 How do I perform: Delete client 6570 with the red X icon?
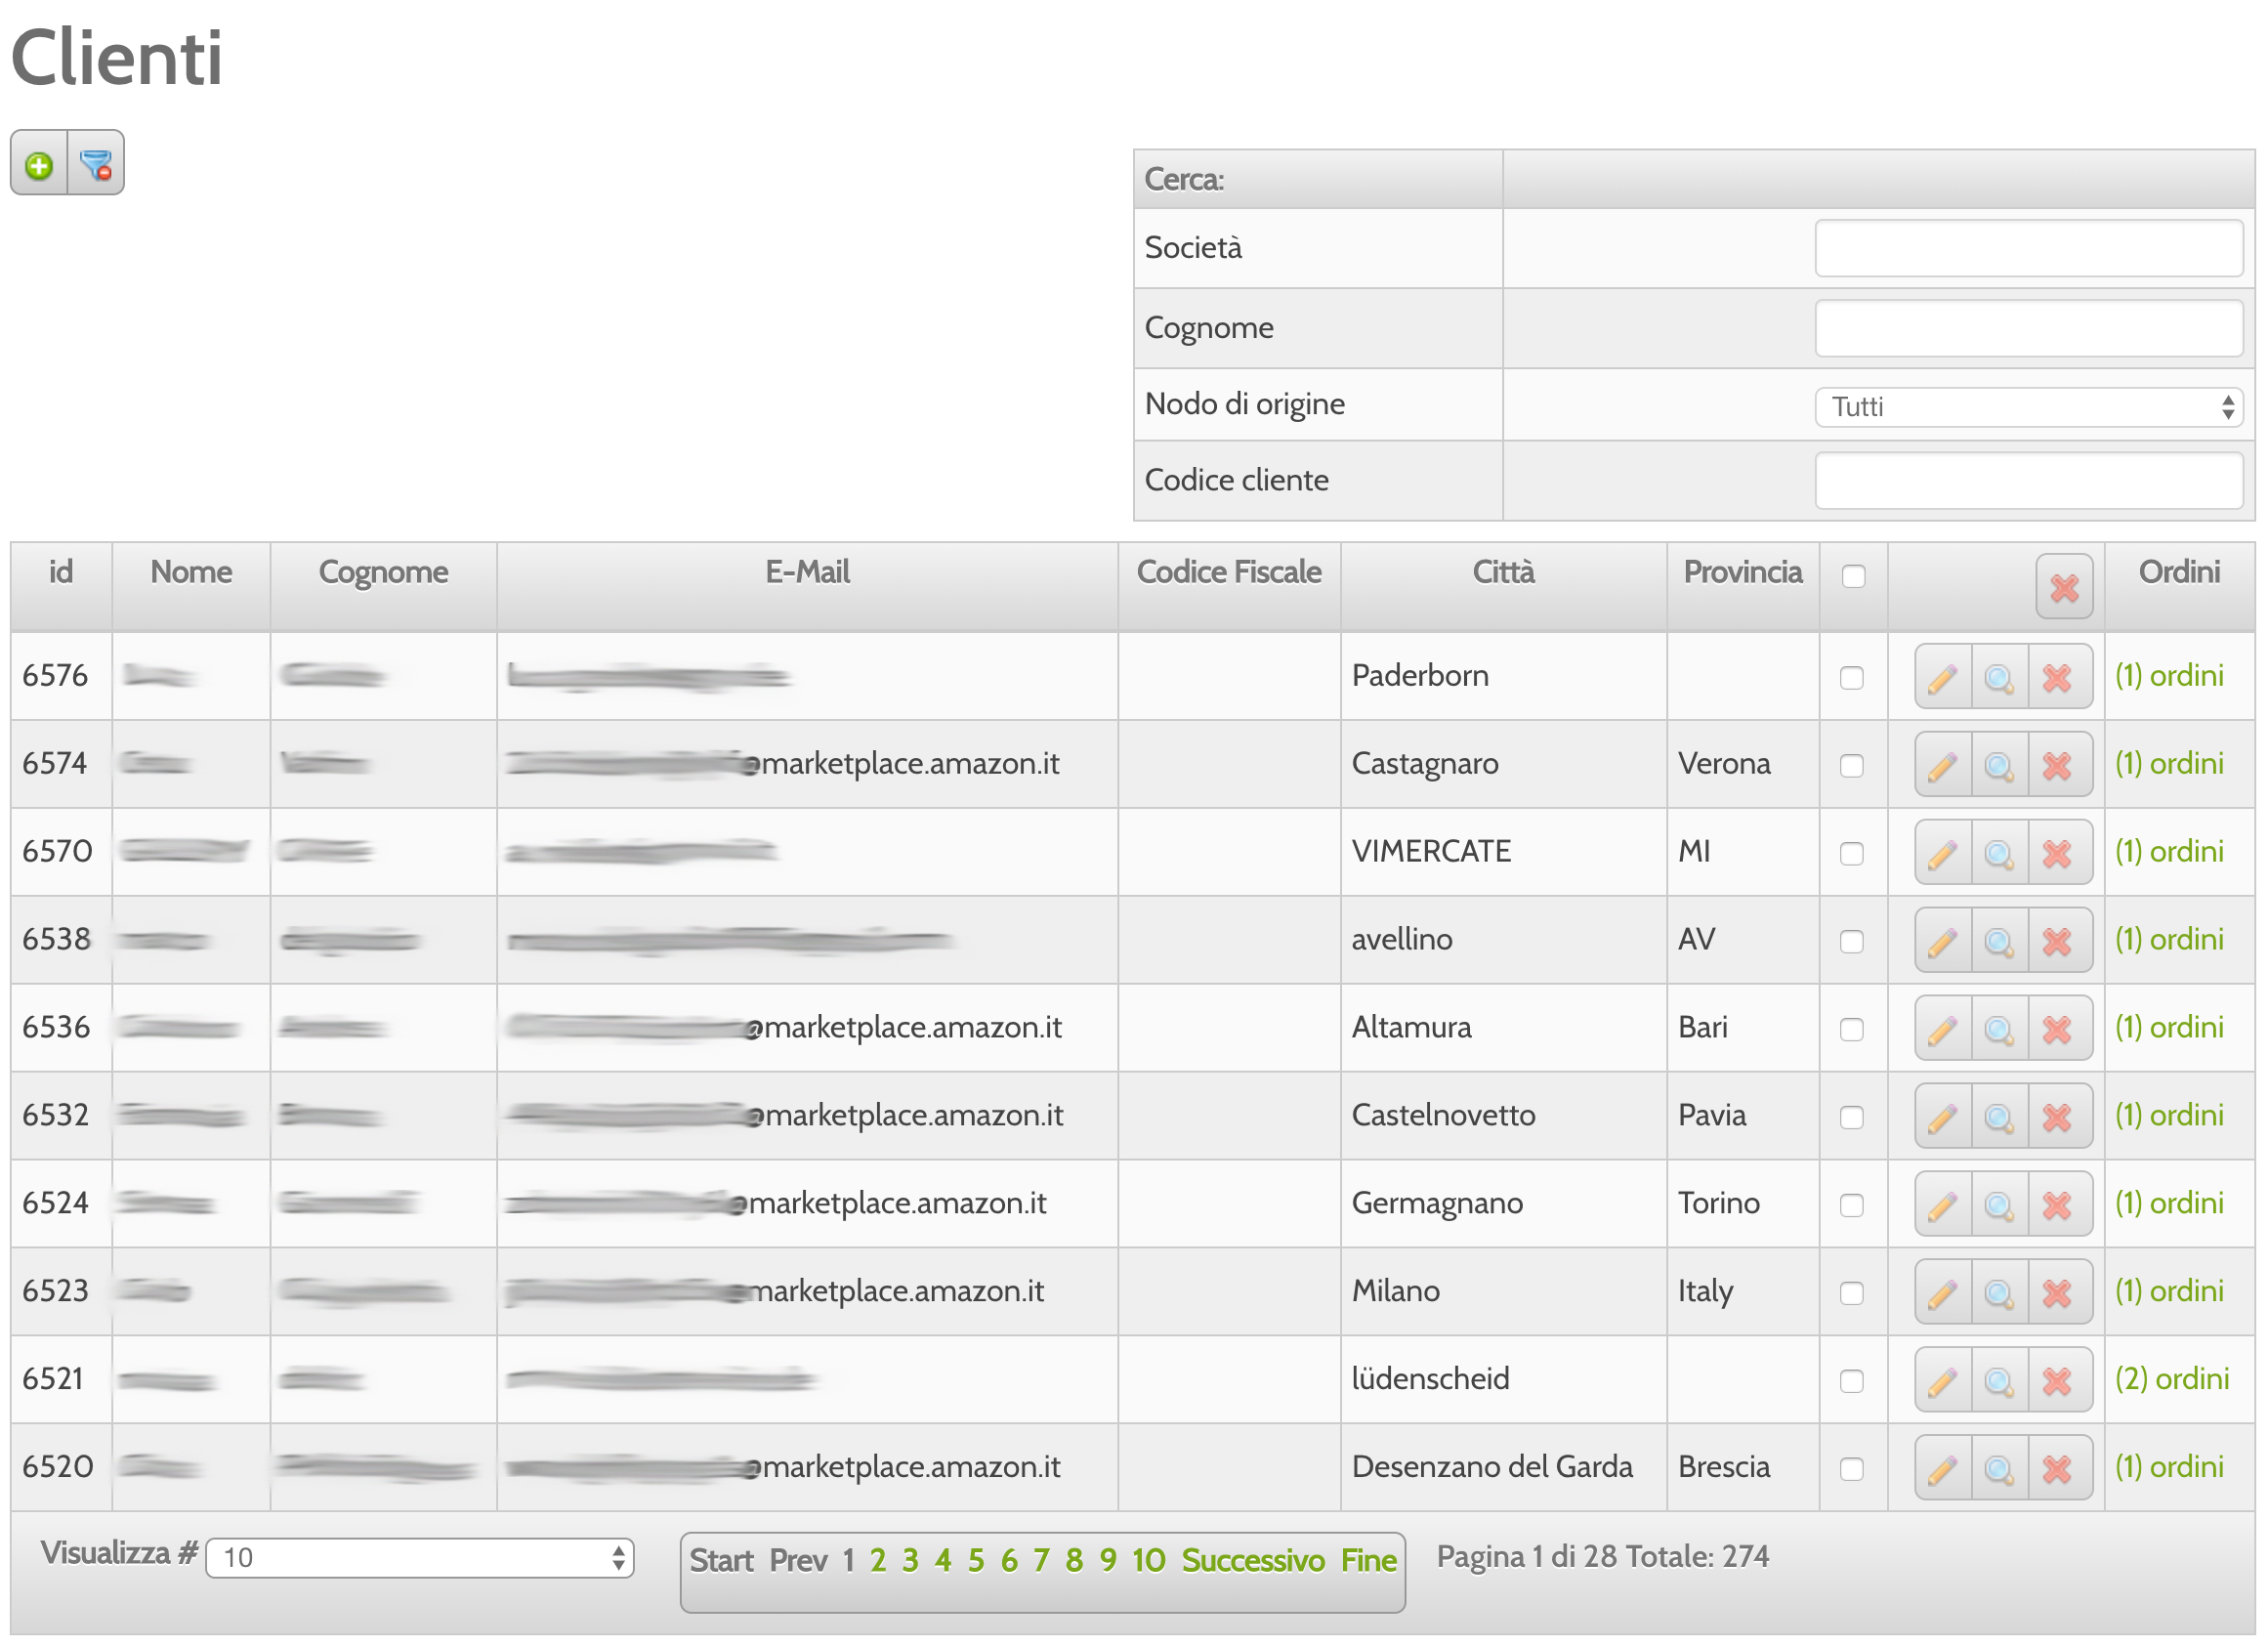2057,851
